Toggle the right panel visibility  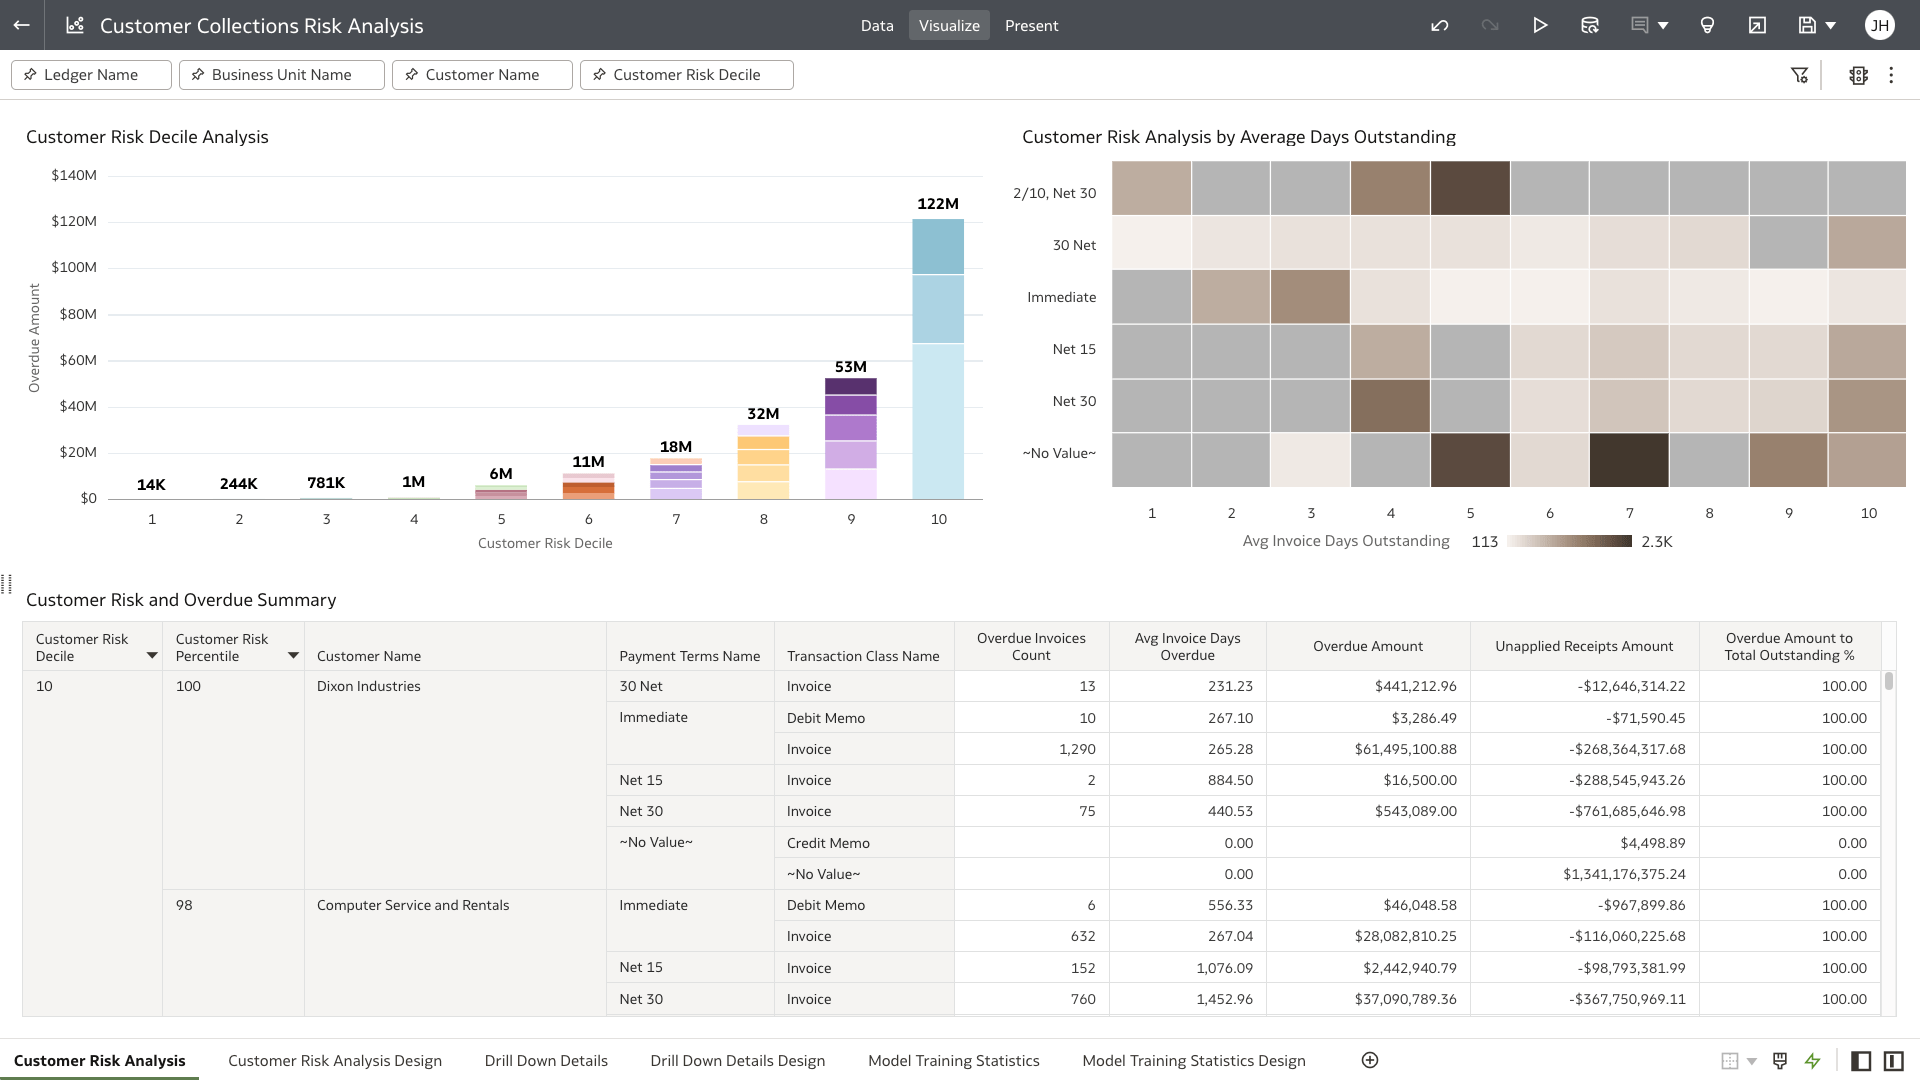(x=1895, y=1060)
